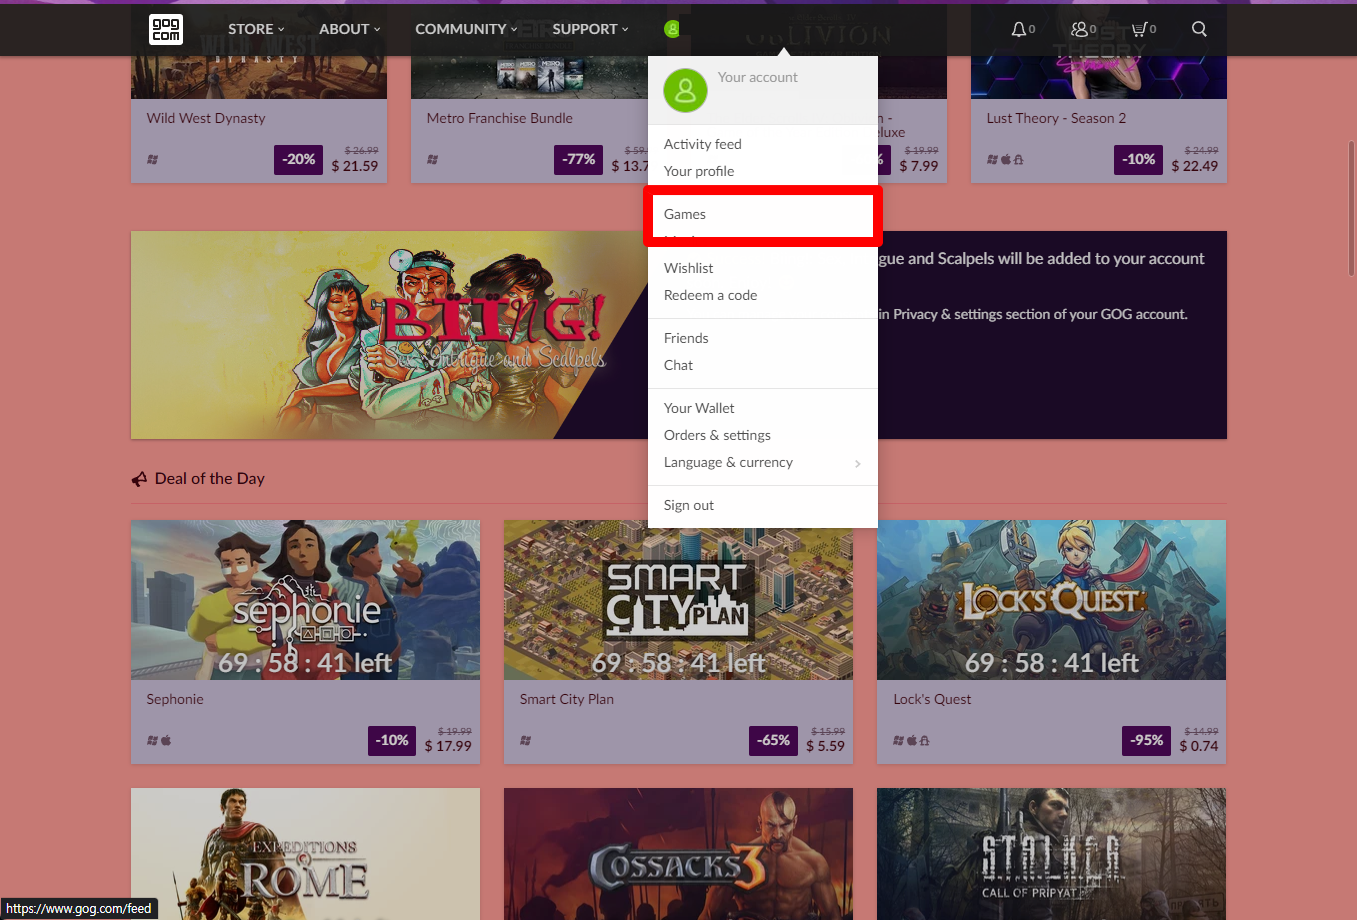Click the $ 17.99 Sephonie price

tap(448, 746)
